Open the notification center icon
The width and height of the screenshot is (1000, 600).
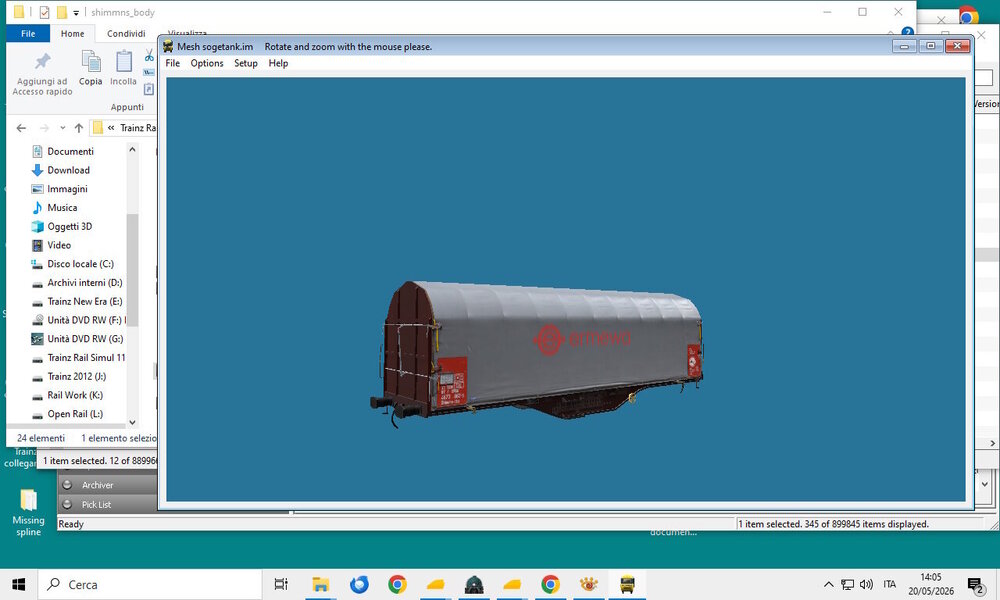point(975,584)
